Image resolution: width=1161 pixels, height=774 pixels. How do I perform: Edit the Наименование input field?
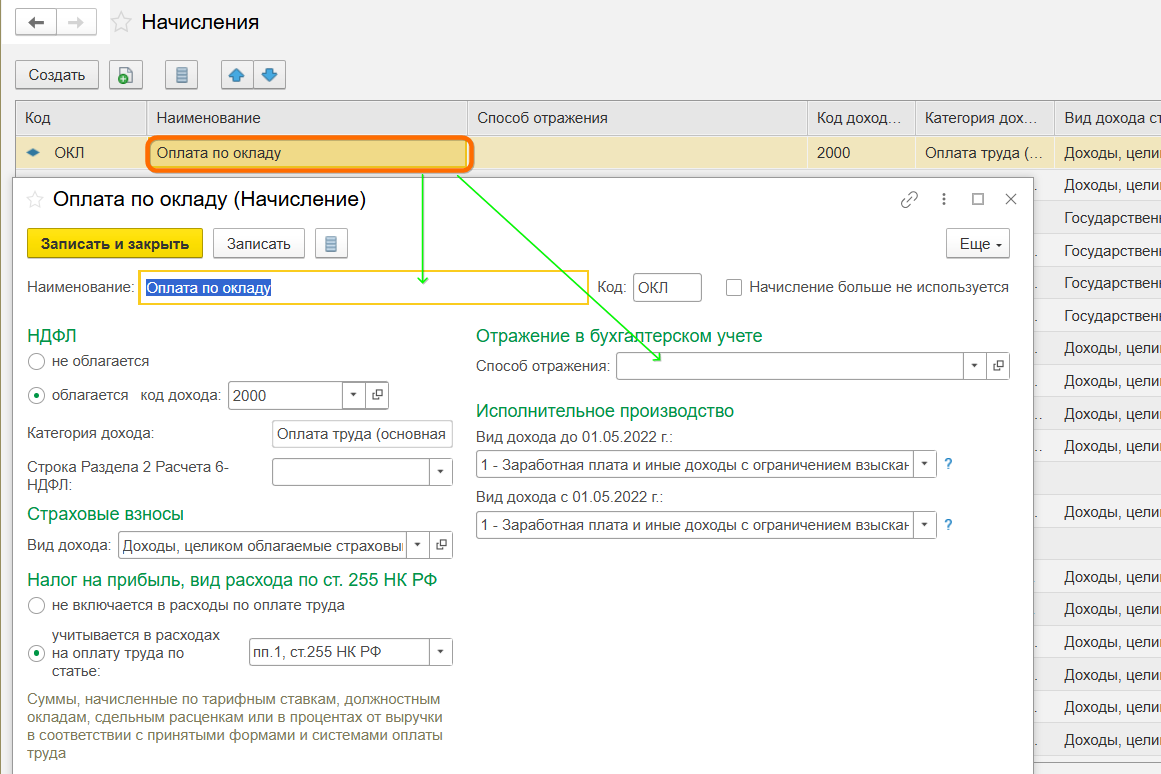pyautogui.click(x=364, y=287)
